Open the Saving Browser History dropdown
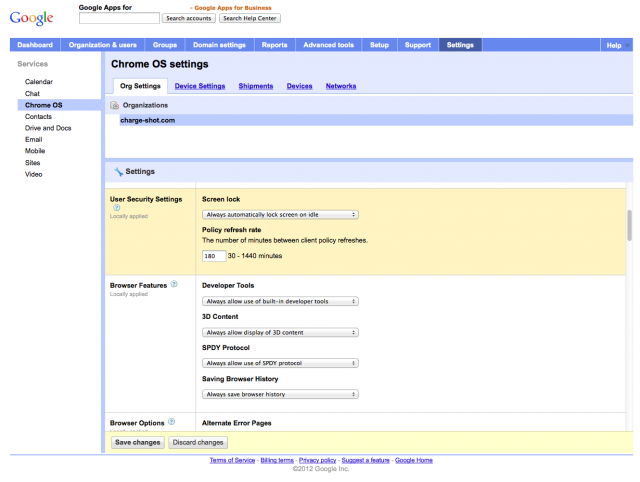This screenshot has height=482, width=640. [x=280, y=394]
